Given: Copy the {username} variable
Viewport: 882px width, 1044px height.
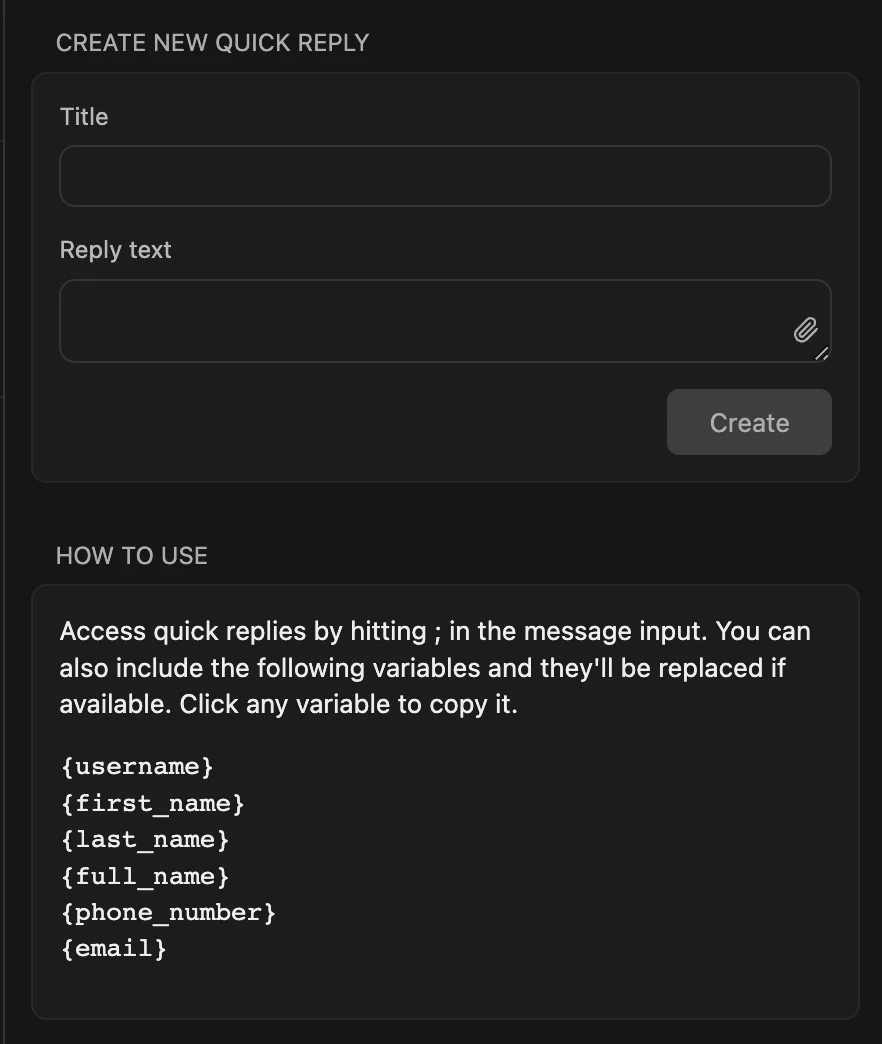Looking at the screenshot, I should click(x=136, y=766).
